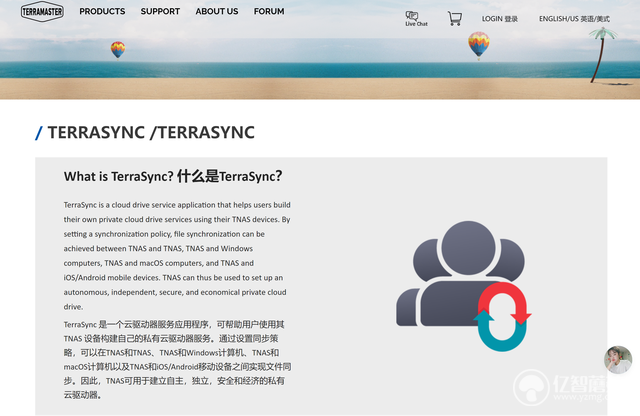Click the English TerraSync description paragraph
Image resolution: width=640 pixels, height=416 pixels.
click(x=177, y=256)
